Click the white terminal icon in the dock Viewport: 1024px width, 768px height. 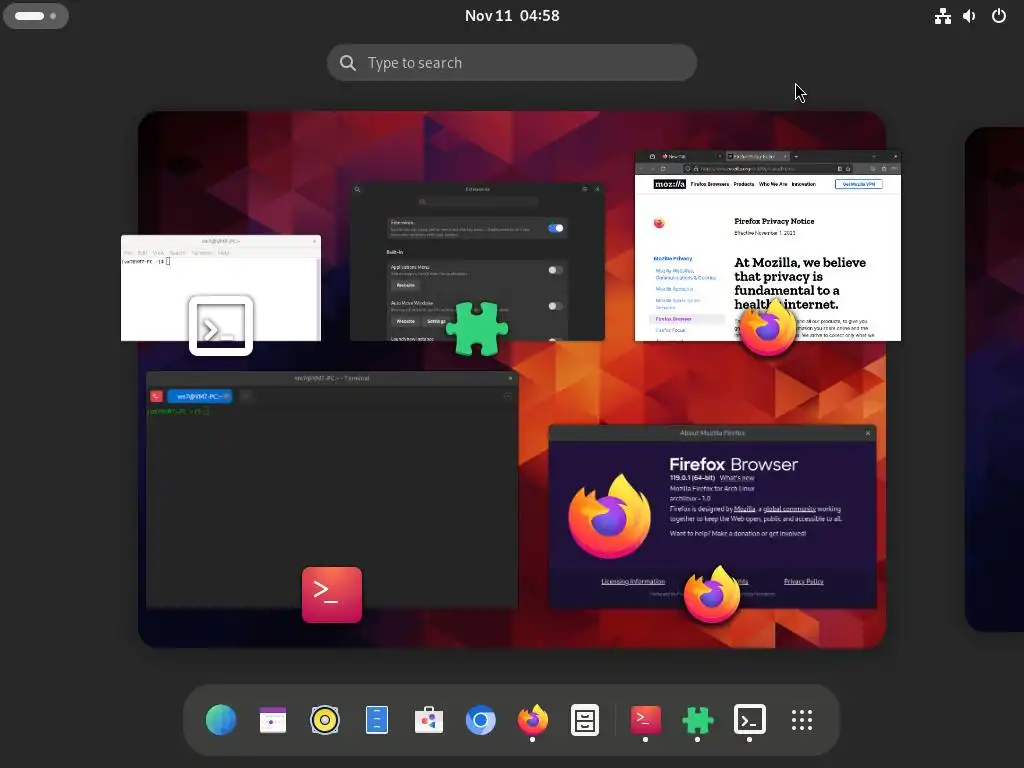749,720
